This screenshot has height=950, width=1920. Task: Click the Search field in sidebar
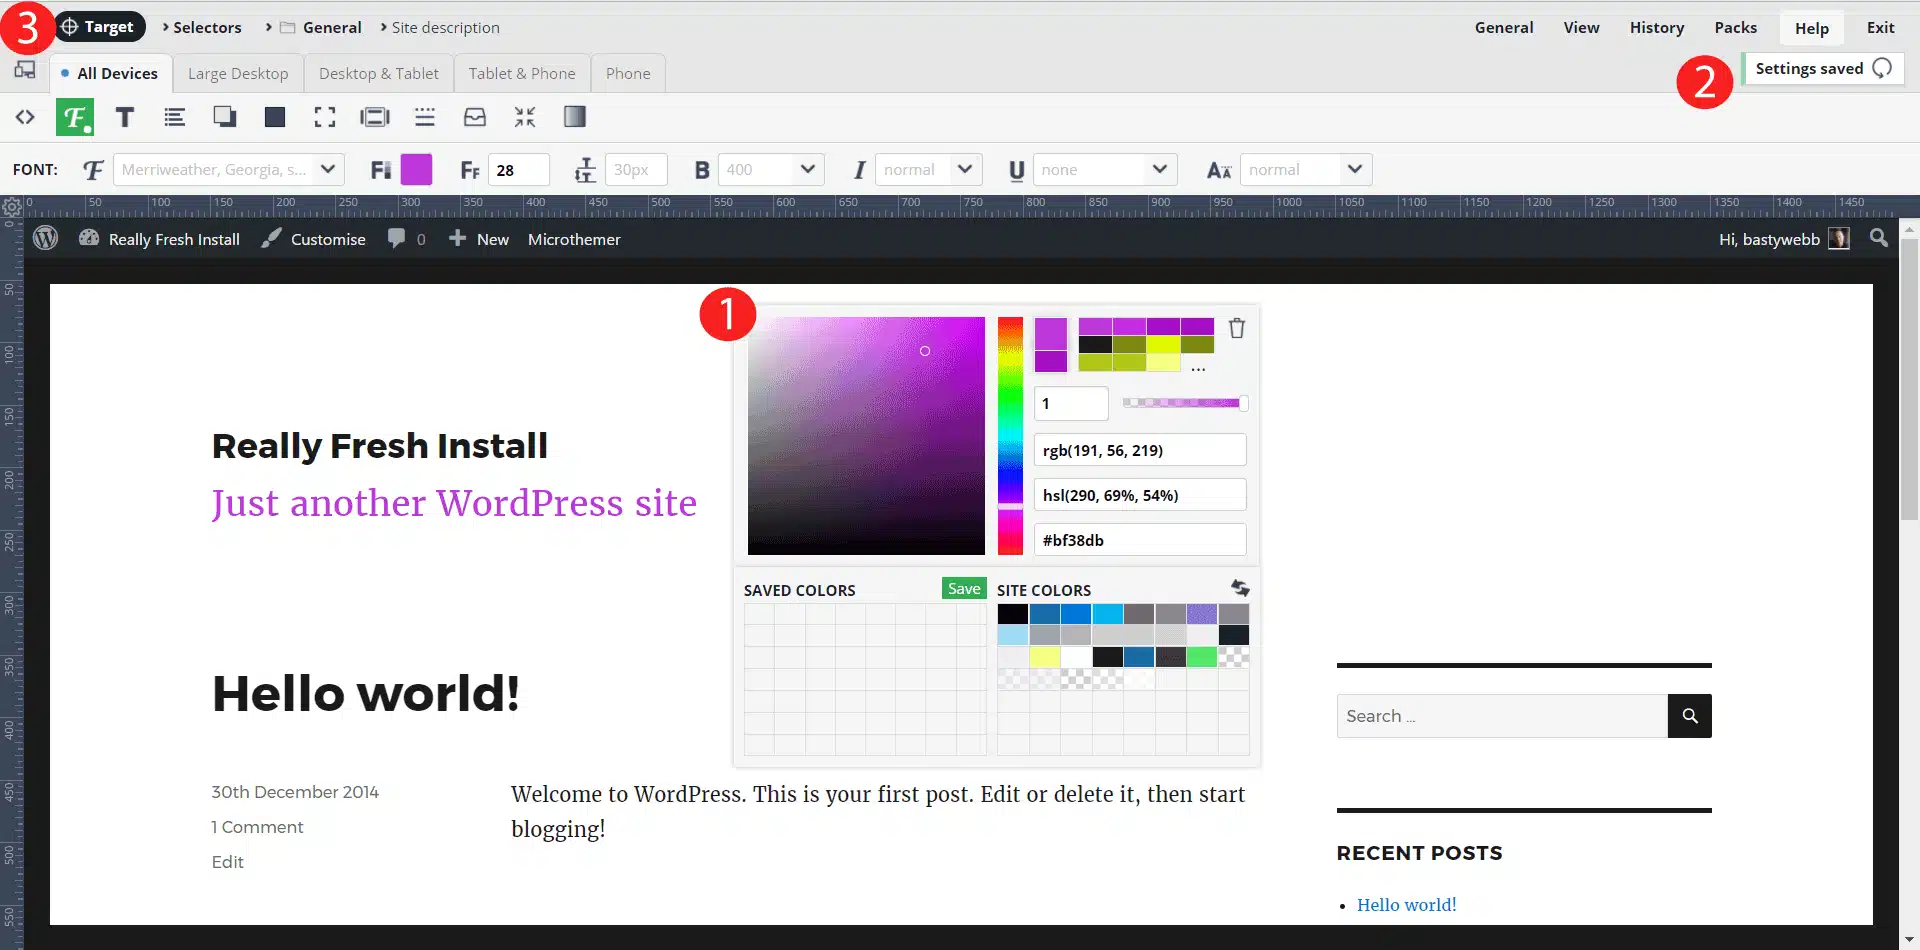pos(1502,716)
